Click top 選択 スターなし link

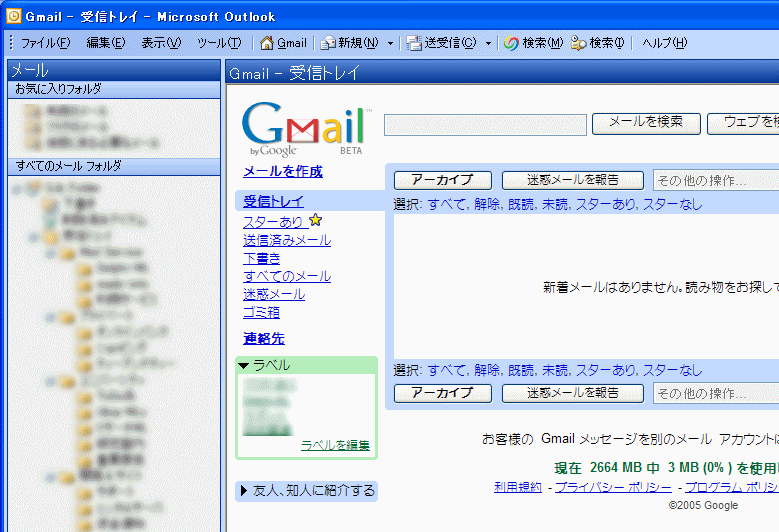673,205
